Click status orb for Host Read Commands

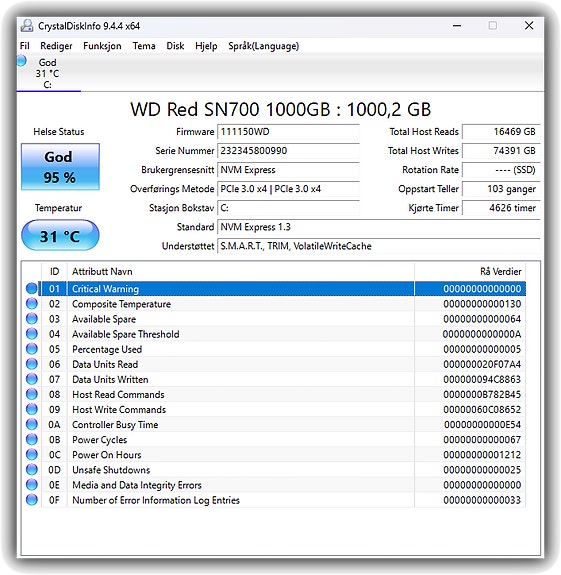coord(32,394)
